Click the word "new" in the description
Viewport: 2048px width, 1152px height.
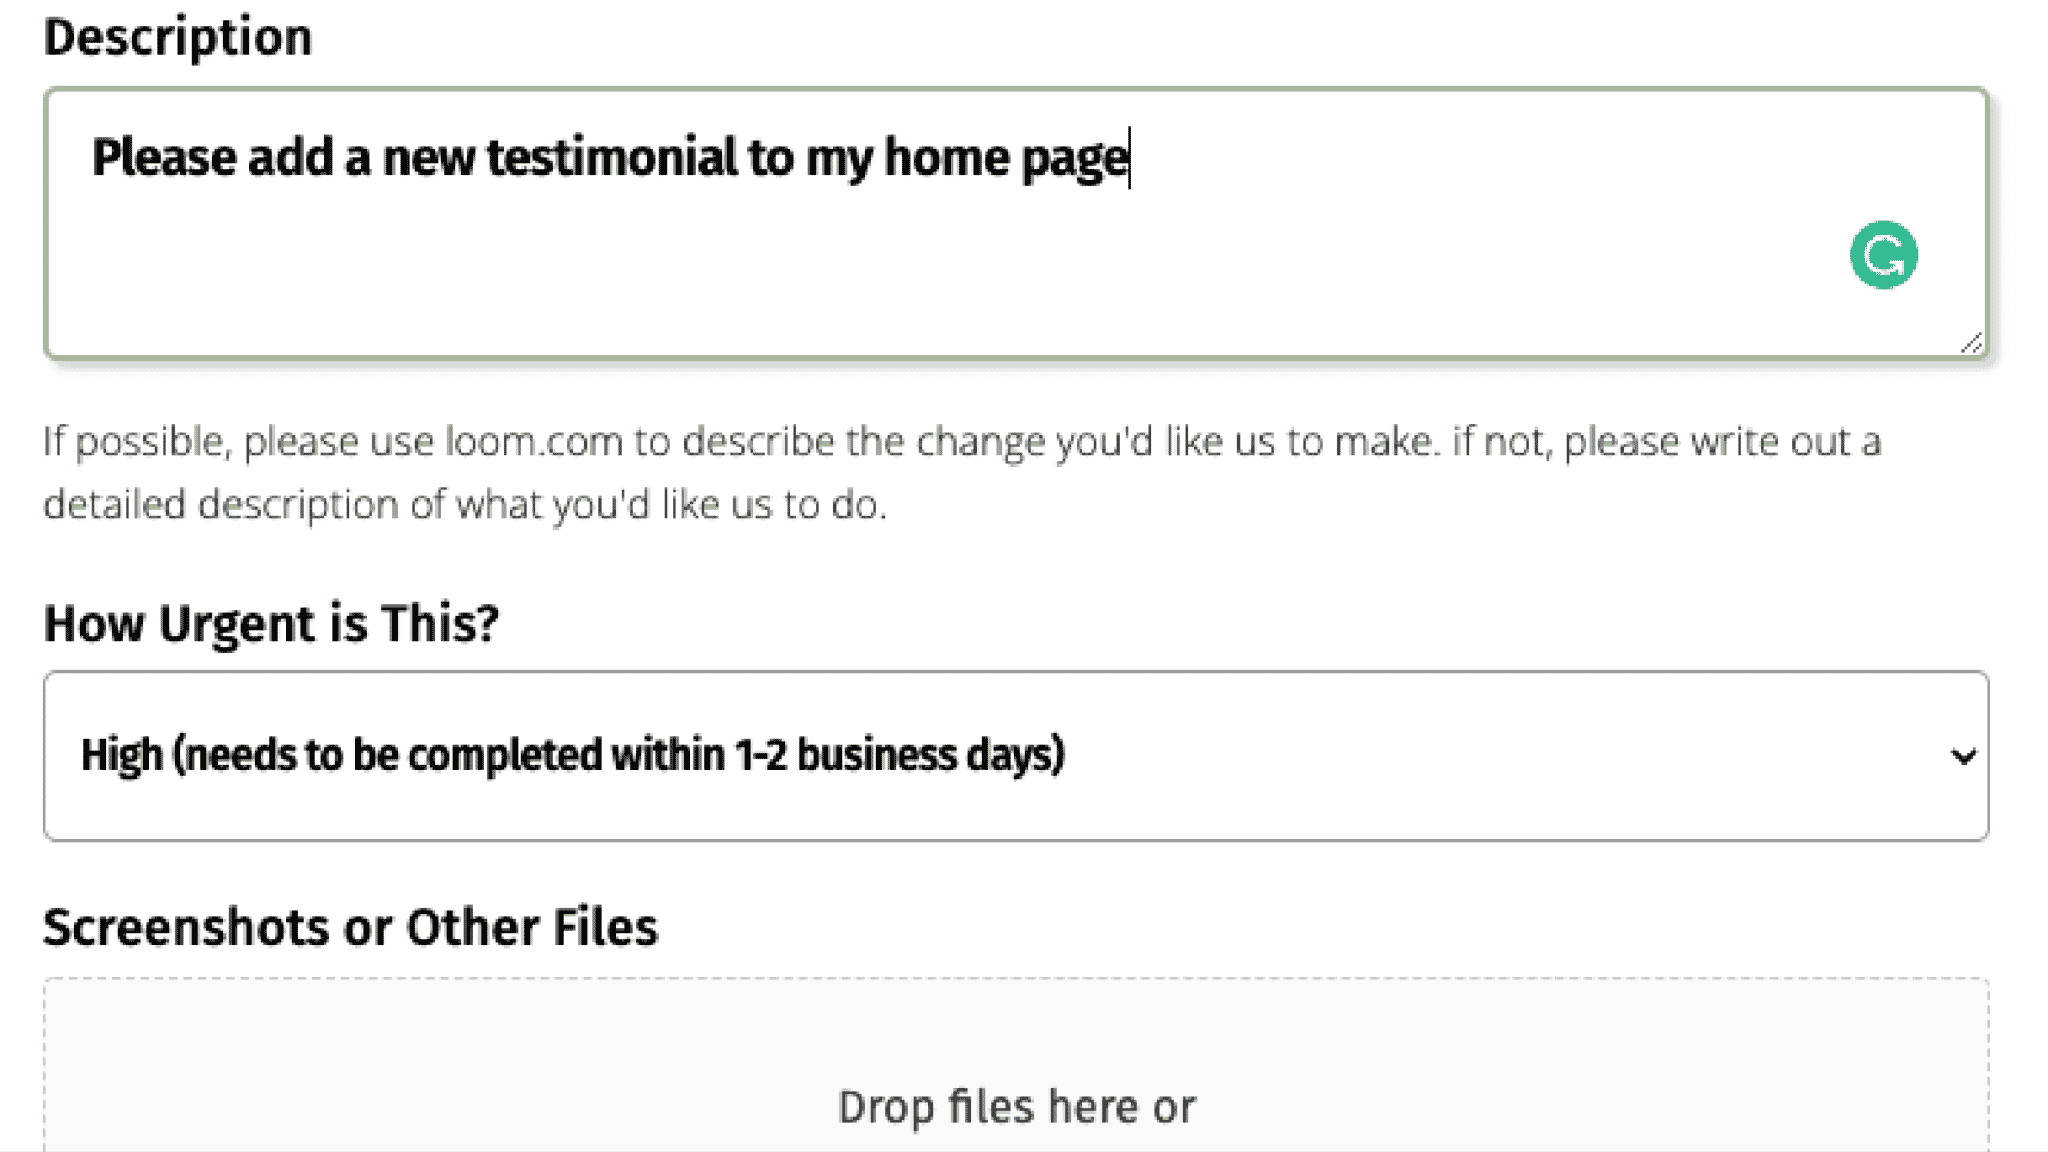tap(429, 158)
